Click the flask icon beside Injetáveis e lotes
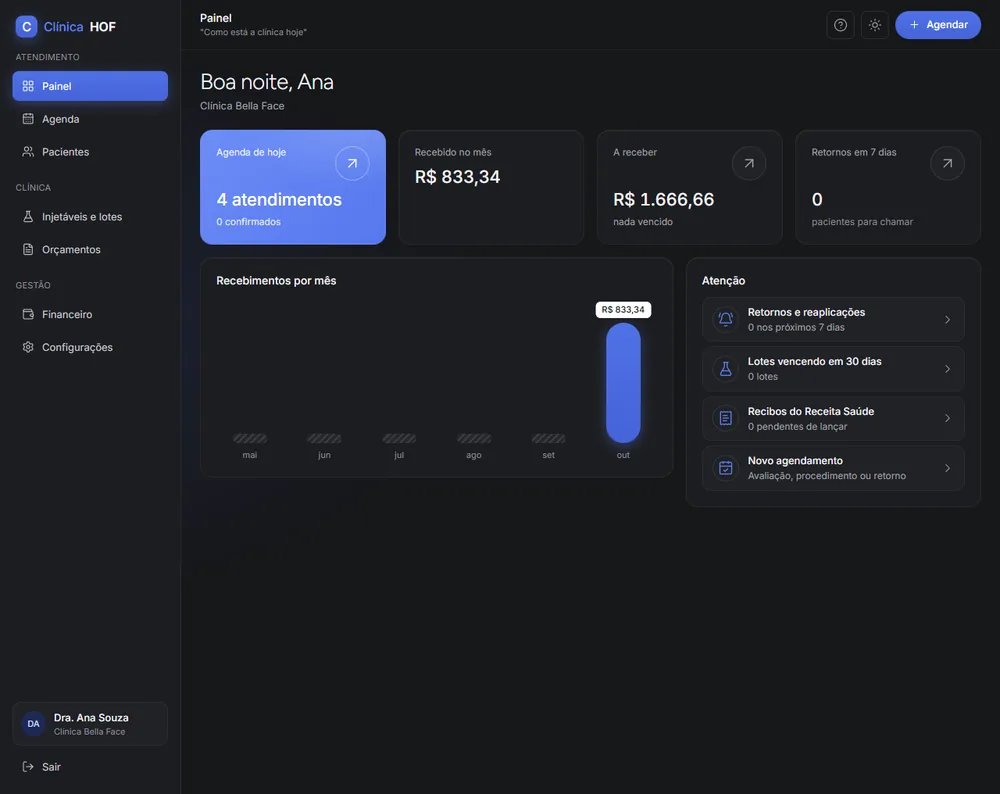1000x794 pixels. pyautogui.click(x=28, y=216)
